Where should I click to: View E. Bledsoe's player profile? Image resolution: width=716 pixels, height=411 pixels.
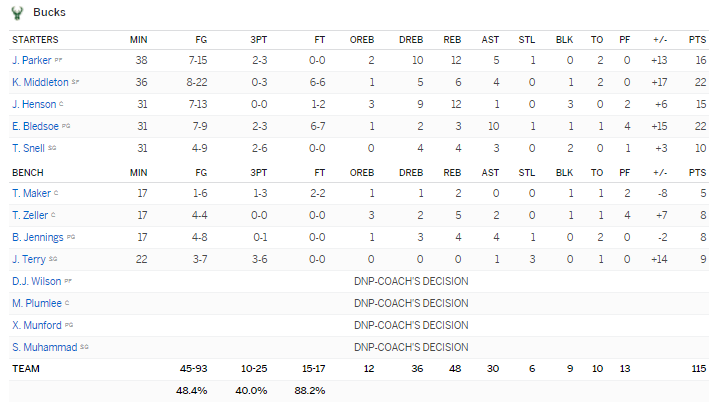pyautogui.click(x=34, y=126)
